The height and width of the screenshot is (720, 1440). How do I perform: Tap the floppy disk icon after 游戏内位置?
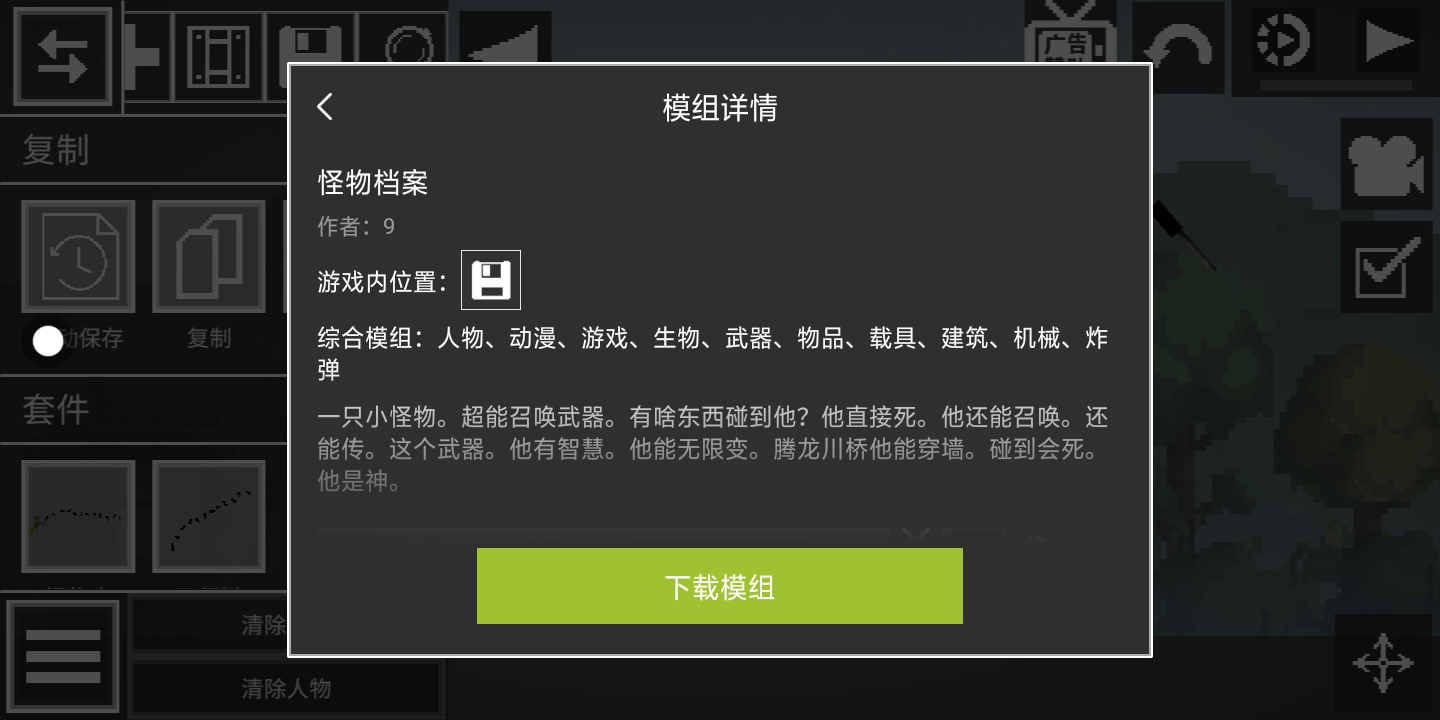[490, 280]
